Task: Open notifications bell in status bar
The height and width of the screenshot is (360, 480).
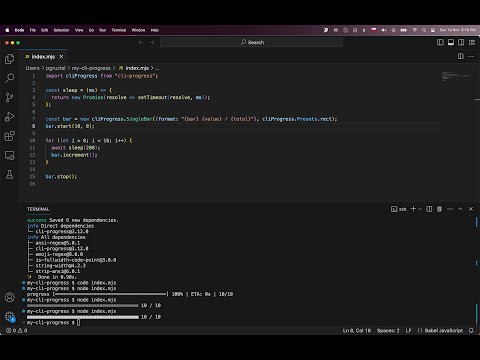Action: pos(471,331)
